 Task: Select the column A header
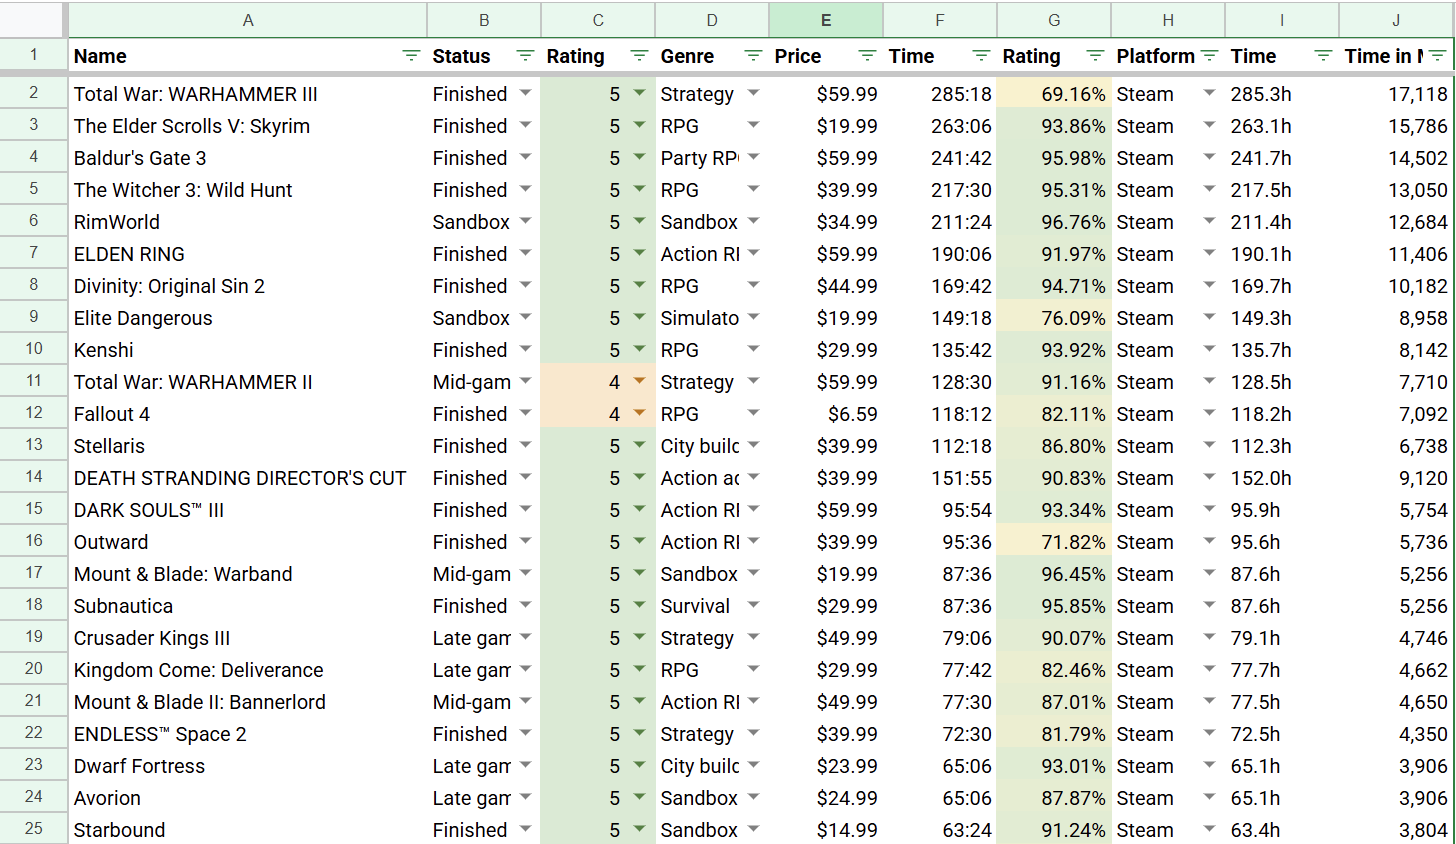[x=247, y=20]
